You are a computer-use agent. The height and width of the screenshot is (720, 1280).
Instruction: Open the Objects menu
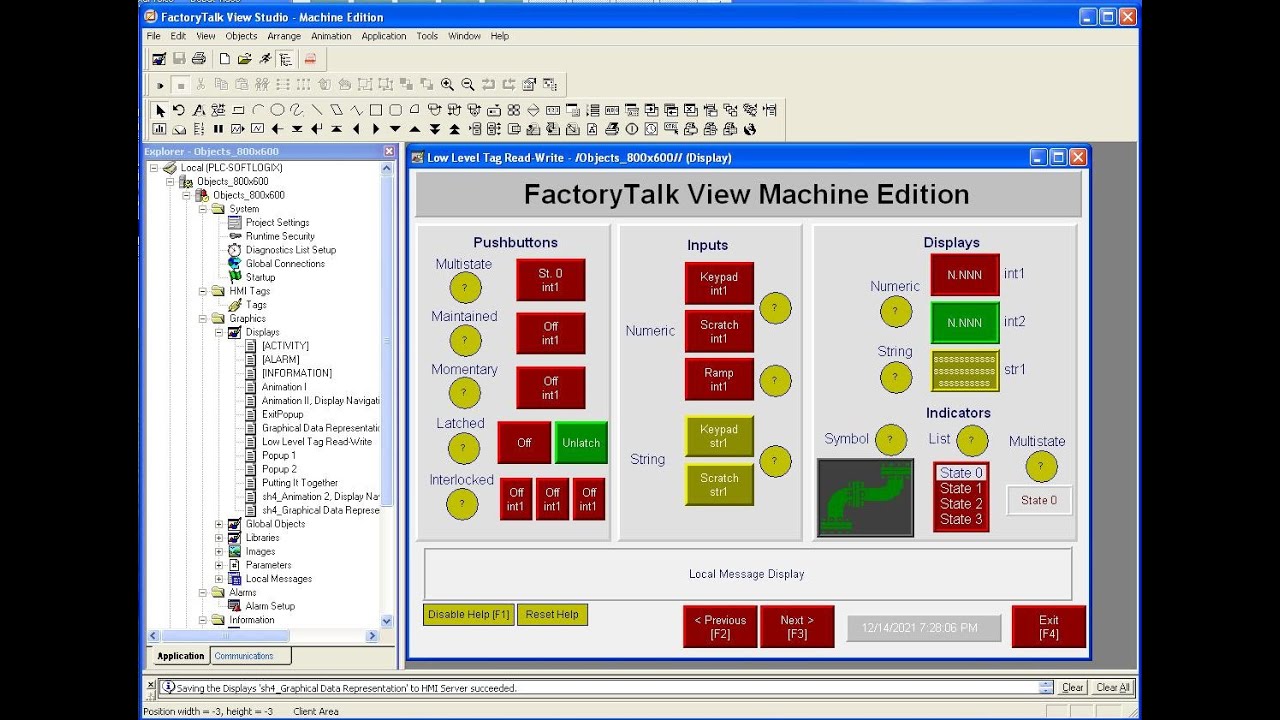(x=241, y=36)
